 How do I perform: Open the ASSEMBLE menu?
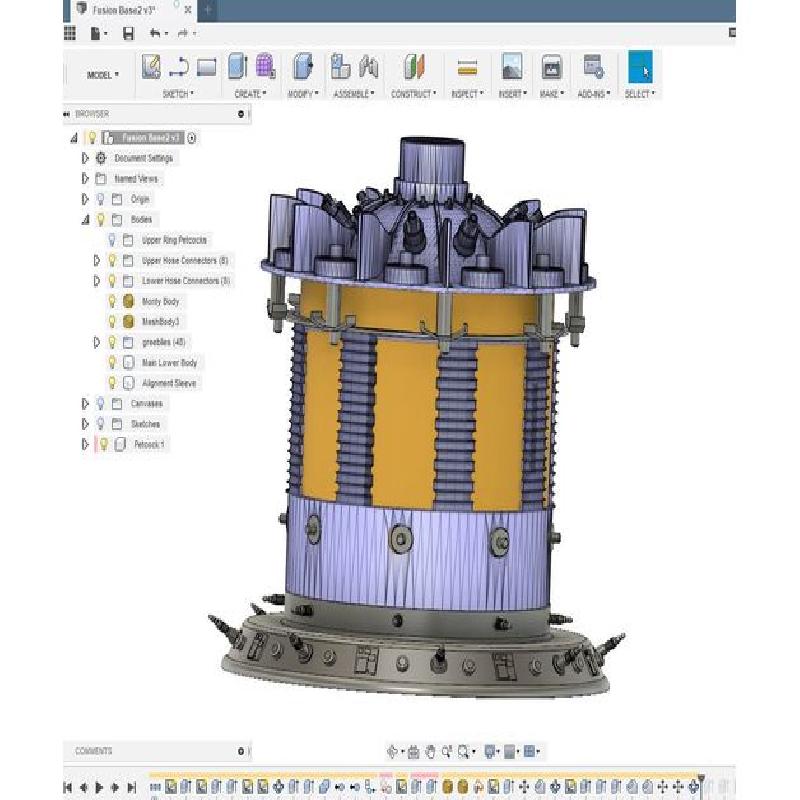click(x=354, y=94)
